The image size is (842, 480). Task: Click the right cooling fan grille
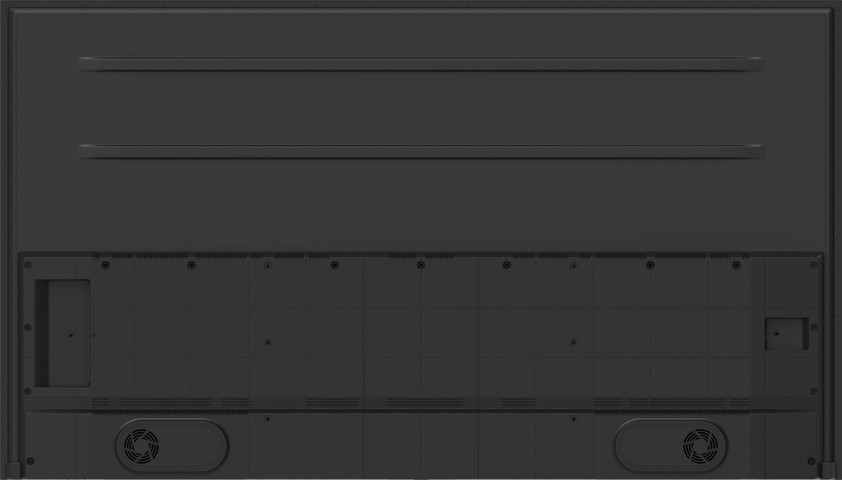[700, 446]
